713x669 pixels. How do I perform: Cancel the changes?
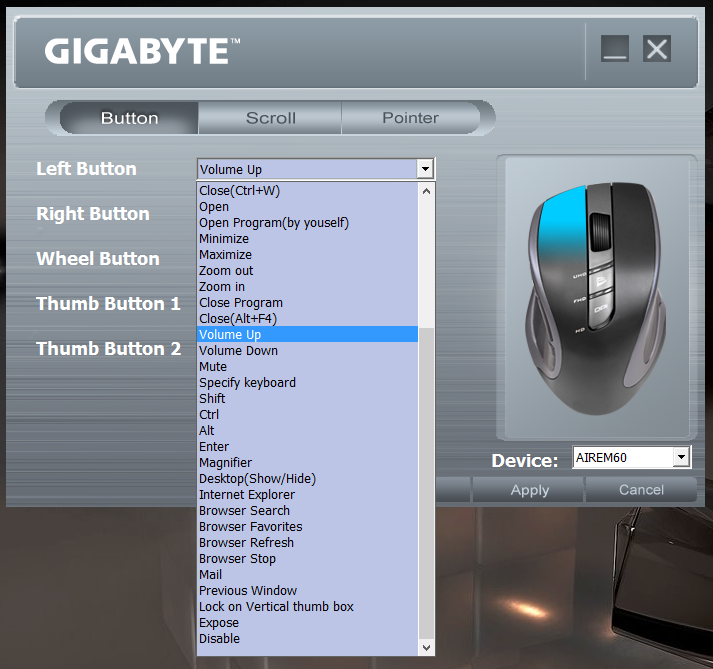[x=641, y=490]
